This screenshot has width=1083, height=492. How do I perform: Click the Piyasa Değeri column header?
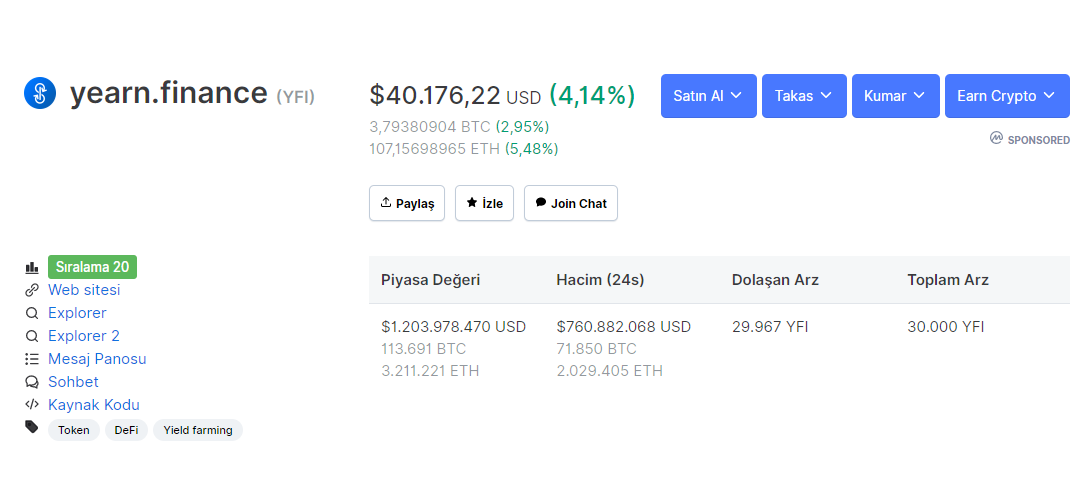click(430, 280)
